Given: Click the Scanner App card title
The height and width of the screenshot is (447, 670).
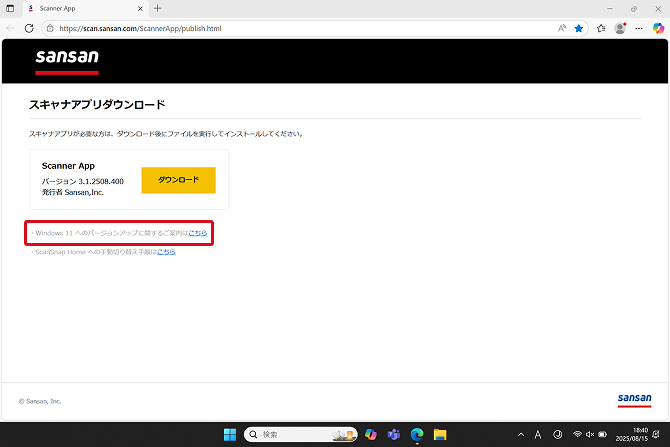Looking at the screenshot, I should [68, 166].
